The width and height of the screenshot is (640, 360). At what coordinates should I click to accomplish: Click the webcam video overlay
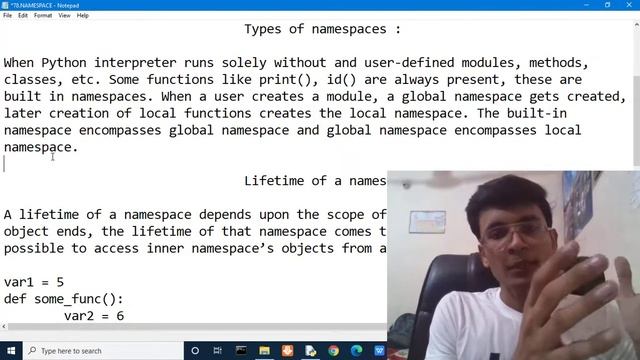(x=513, y=265)
